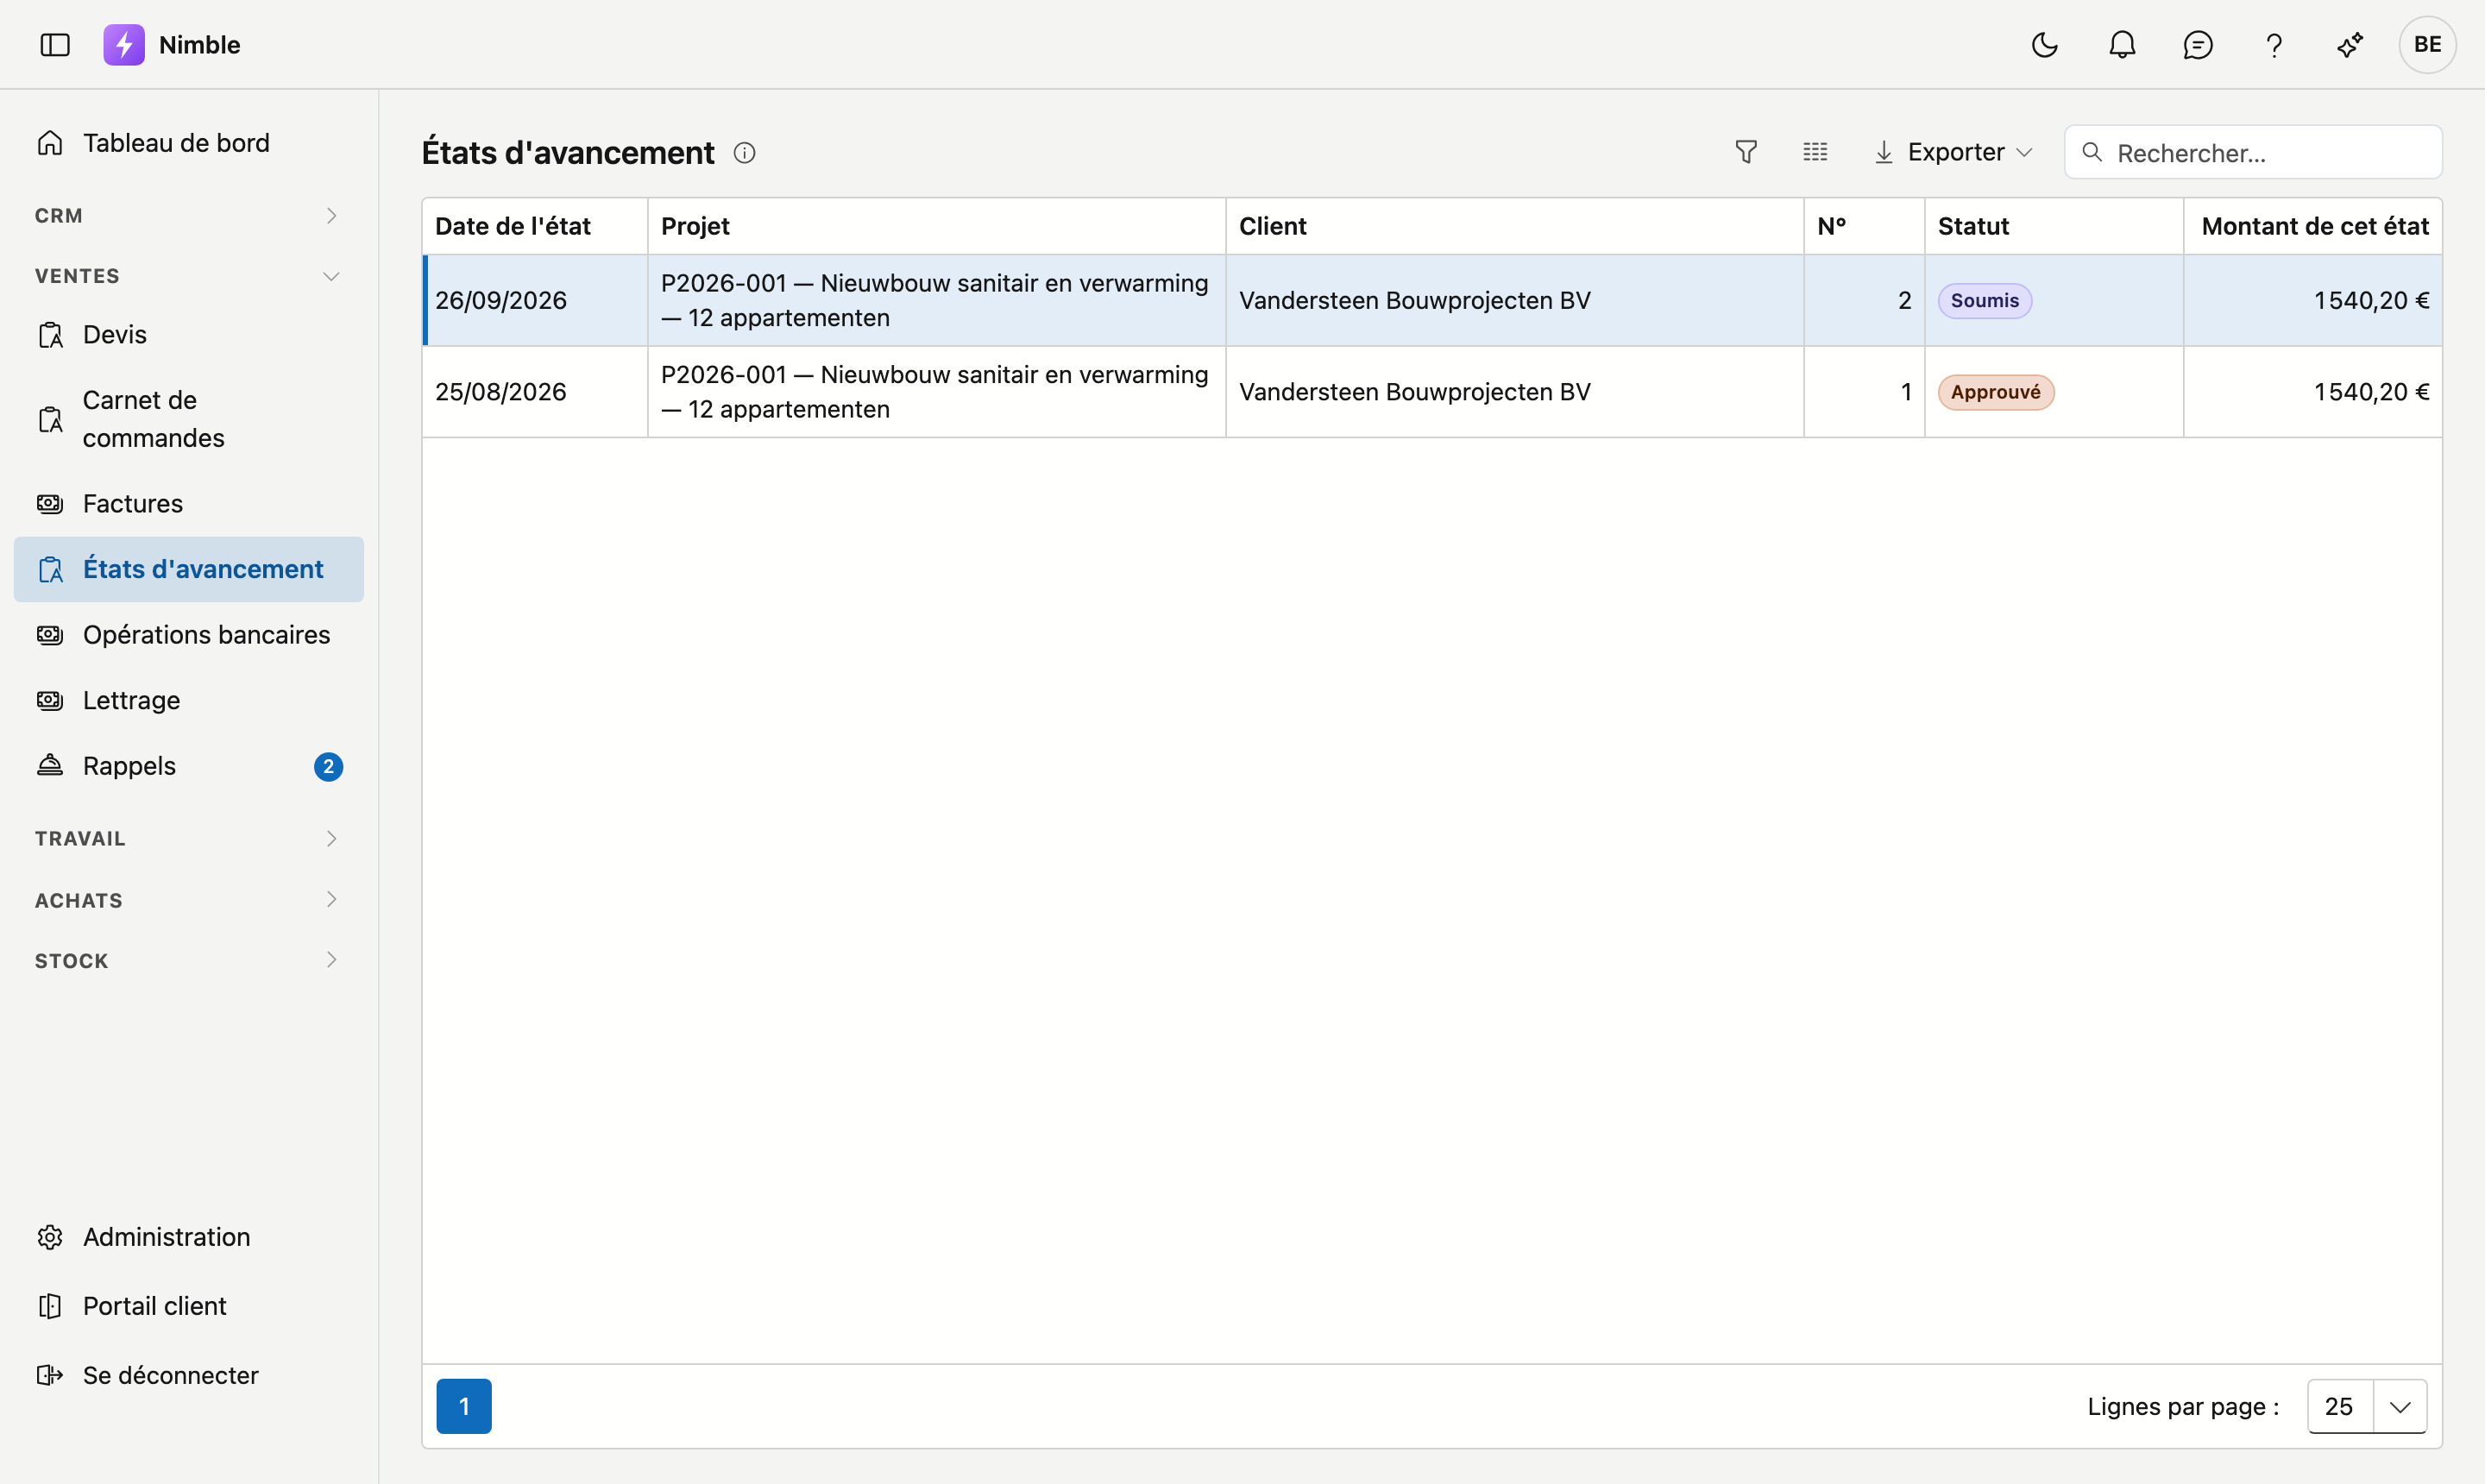The image size is (2485, 1484).
Task: Click page 1 pagination button
Action: pyautogui.click(x=464, y=1406)
